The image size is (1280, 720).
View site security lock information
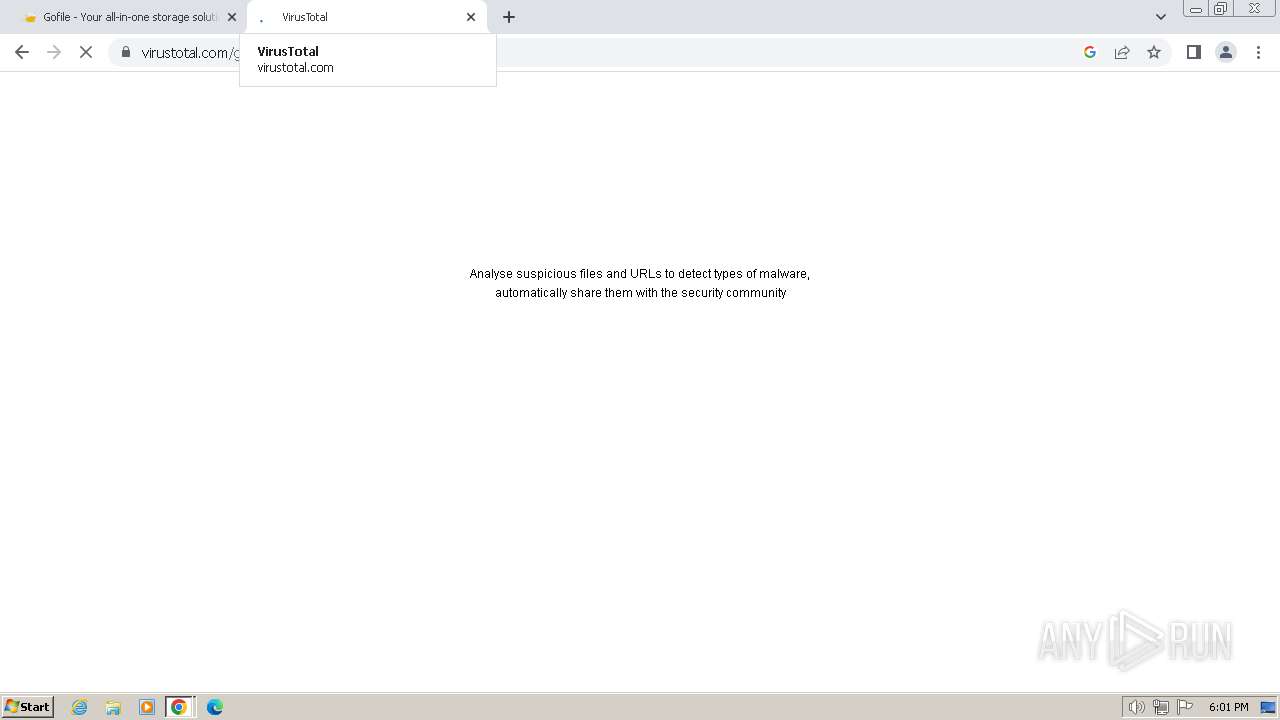126,53
